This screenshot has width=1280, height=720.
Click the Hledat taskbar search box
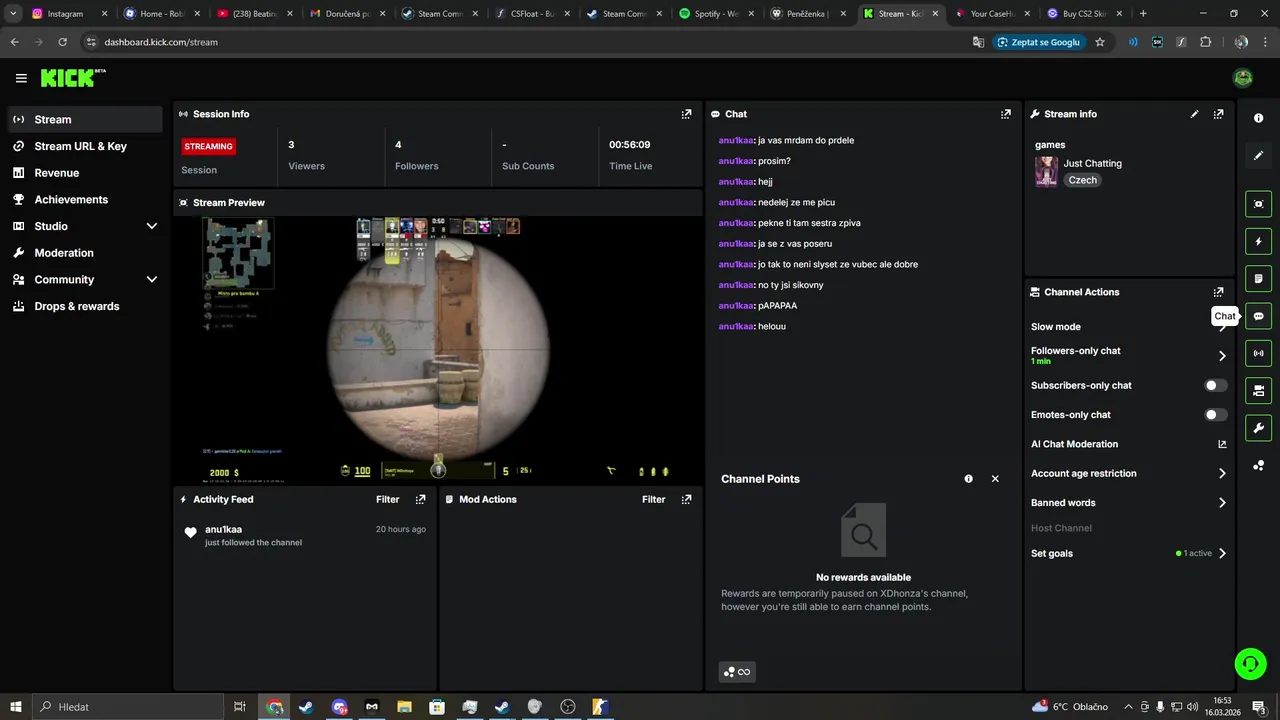[x=128, y=707]
